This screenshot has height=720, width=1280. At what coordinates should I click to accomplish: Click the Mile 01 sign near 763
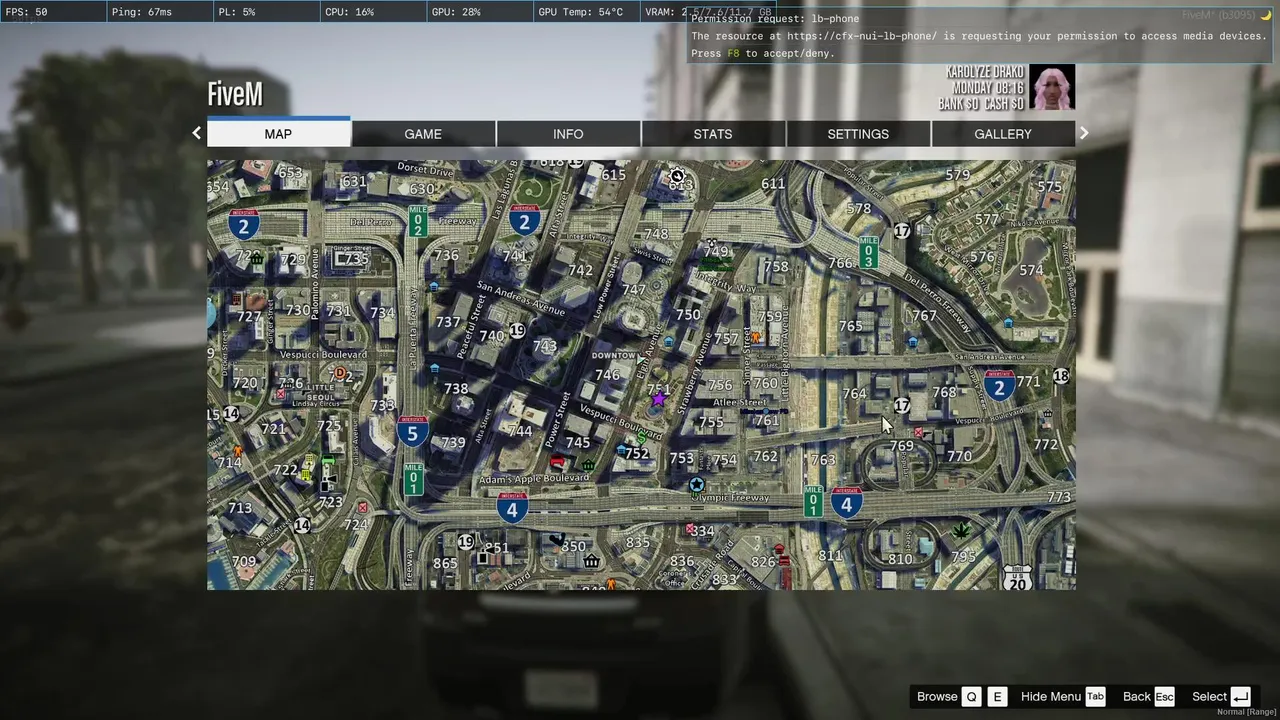tap(814, 501)
